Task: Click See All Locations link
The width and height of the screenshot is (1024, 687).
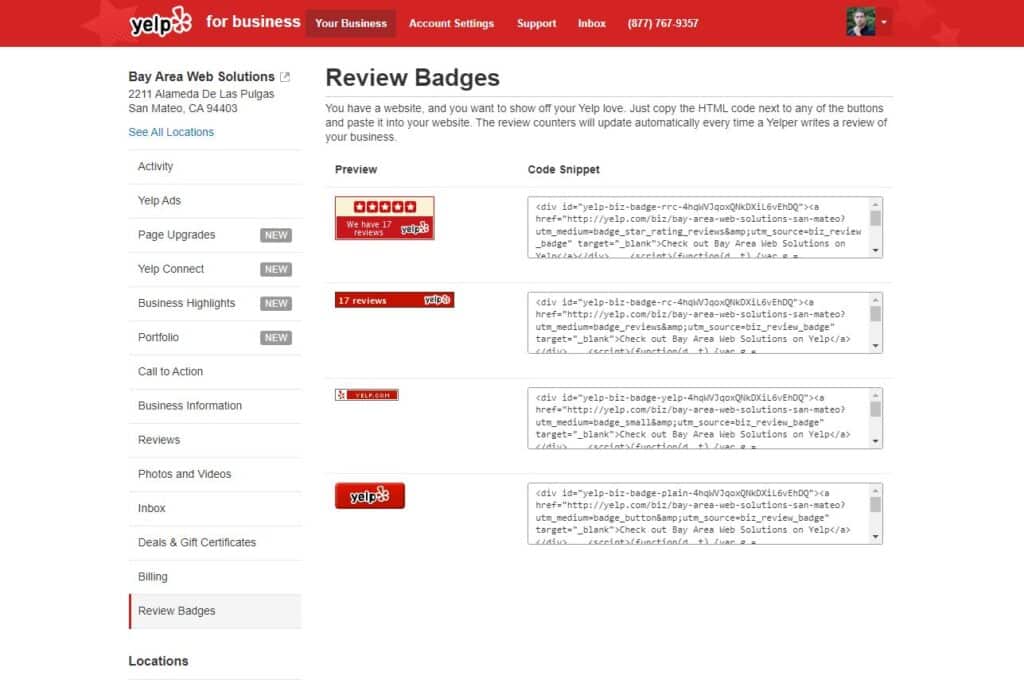Action: 171,132
